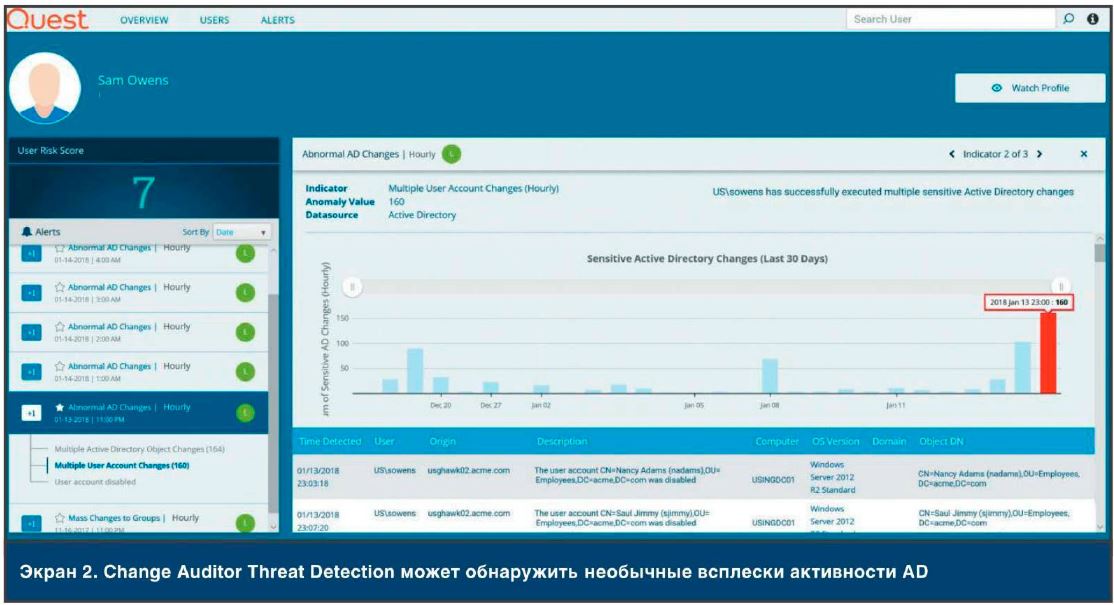Click the alerts list scrollbar
This screenshot has width=1114, height=605.
coord(273,402)
